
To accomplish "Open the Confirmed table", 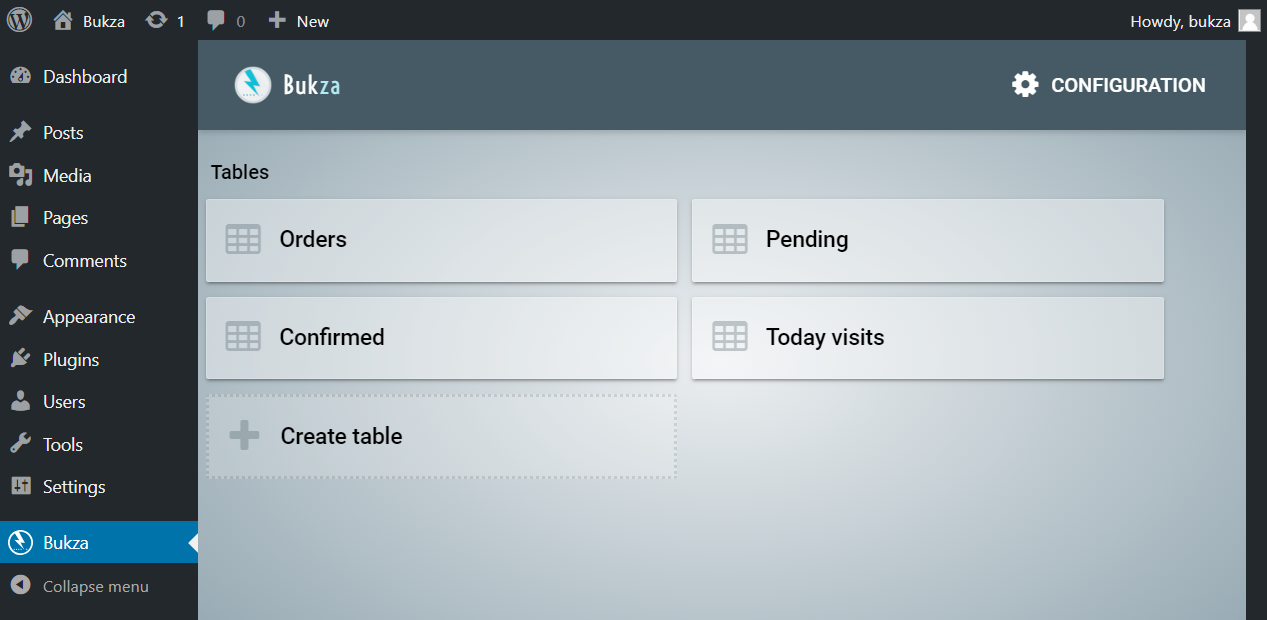I will pos(441,338).
